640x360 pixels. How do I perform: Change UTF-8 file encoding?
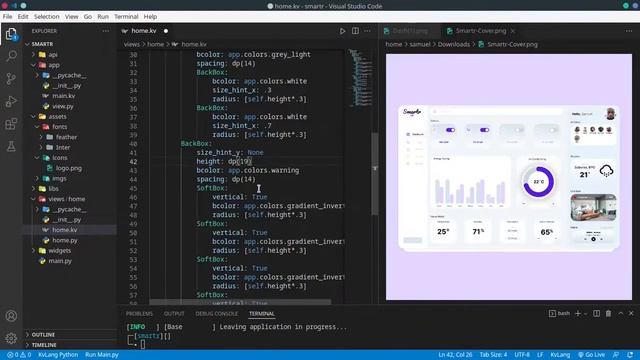pos(522,355)
